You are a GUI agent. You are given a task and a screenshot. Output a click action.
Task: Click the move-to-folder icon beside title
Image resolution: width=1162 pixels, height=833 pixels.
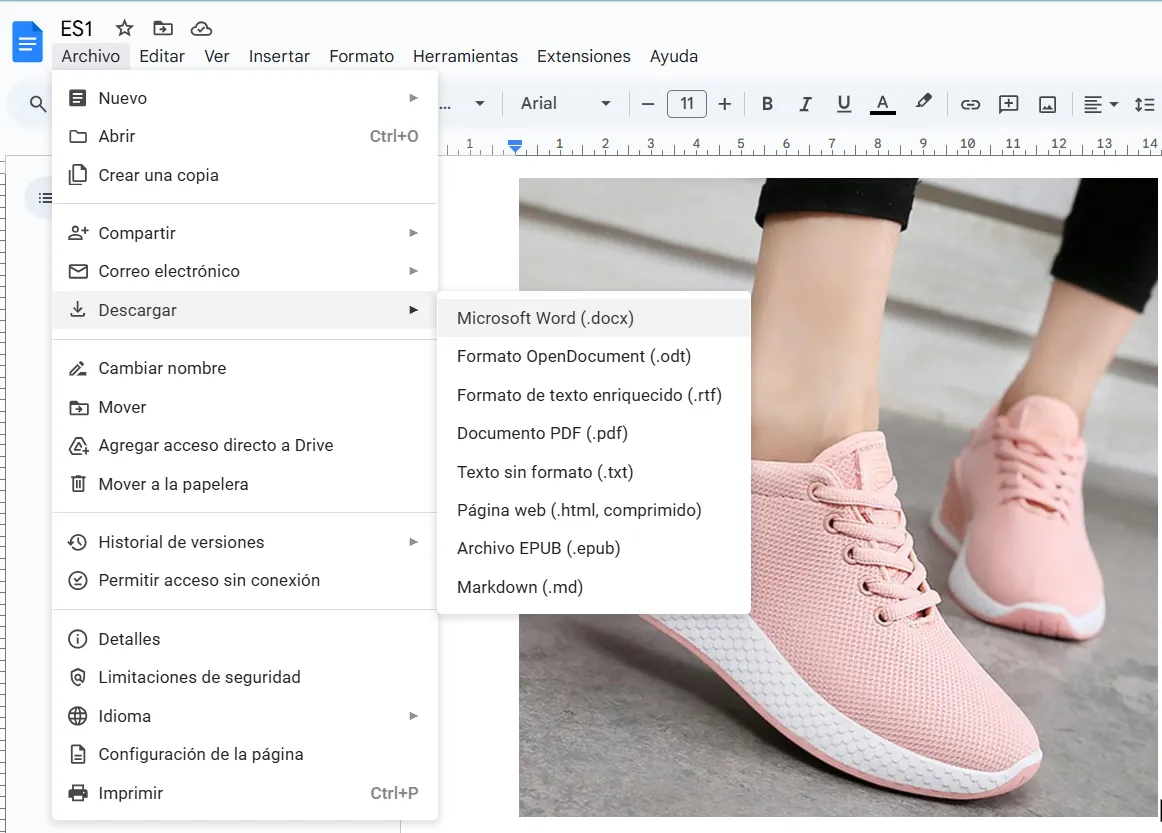(163, 28)
